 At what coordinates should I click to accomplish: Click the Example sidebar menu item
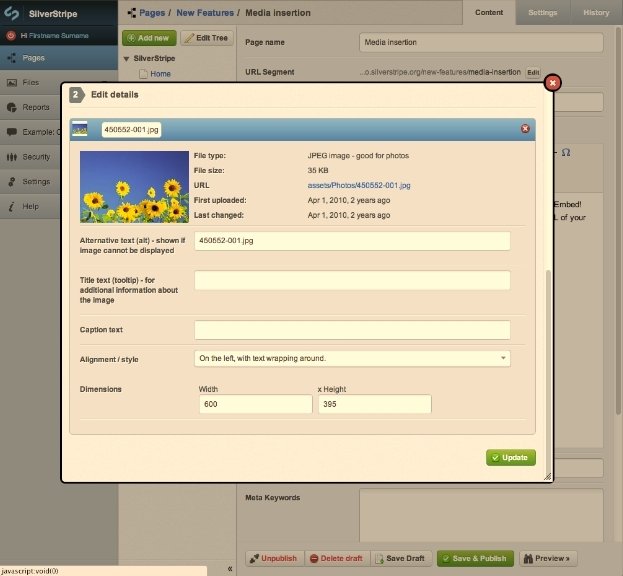(x=30, y=132)
